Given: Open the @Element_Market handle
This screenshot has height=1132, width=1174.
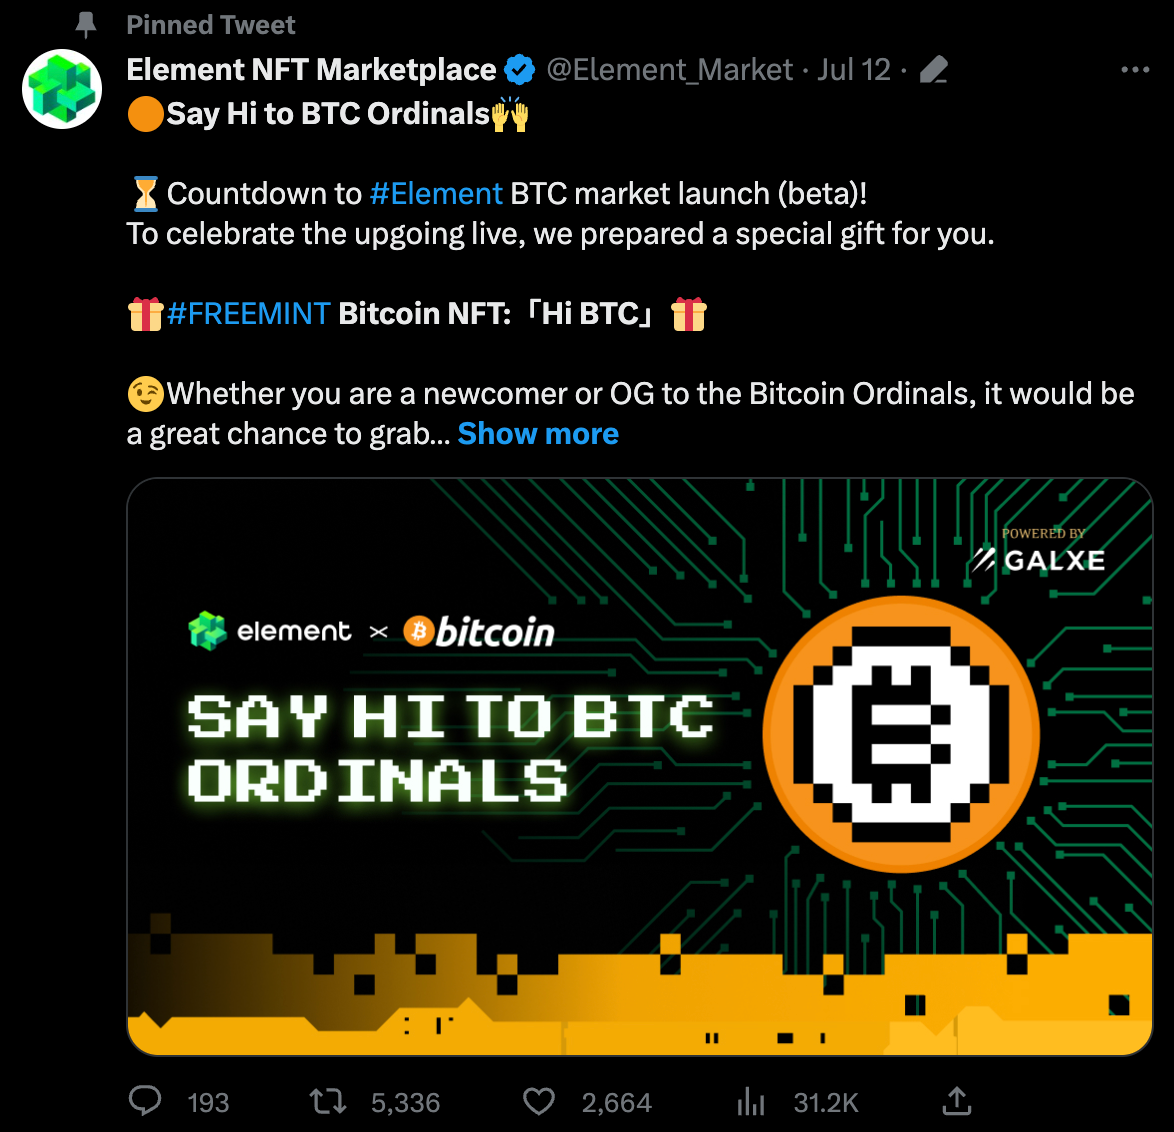Looking at the screenshot, I should click(x=669, y=70).
